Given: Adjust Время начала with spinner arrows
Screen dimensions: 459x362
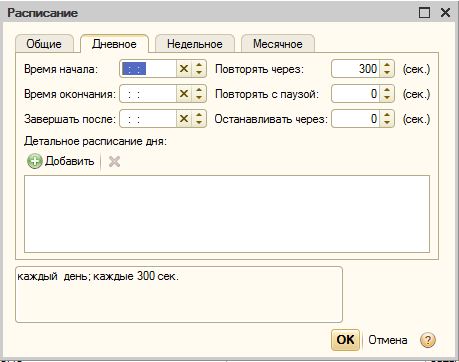Looking at the screenshot, I should [199, 69].
